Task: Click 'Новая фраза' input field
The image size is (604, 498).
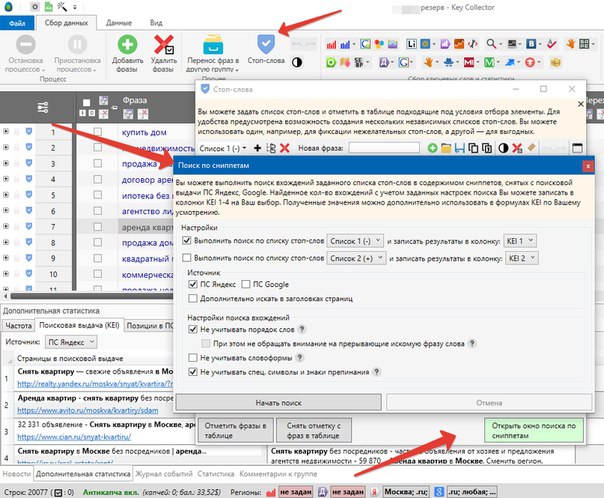Action: (384, 148)
